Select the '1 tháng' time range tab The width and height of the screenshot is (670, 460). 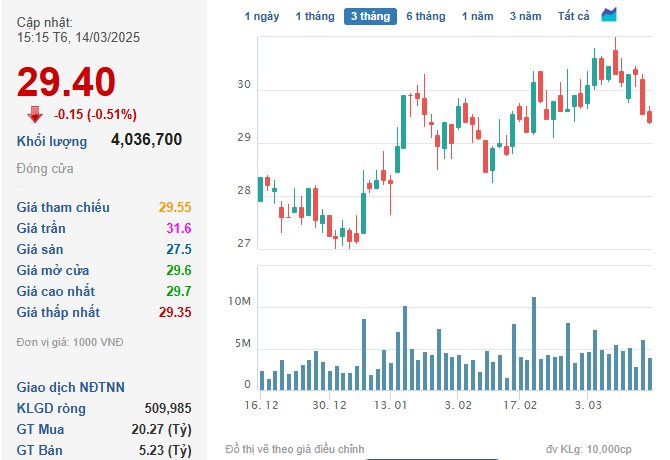pyautogui.click(x=315, y=16)
